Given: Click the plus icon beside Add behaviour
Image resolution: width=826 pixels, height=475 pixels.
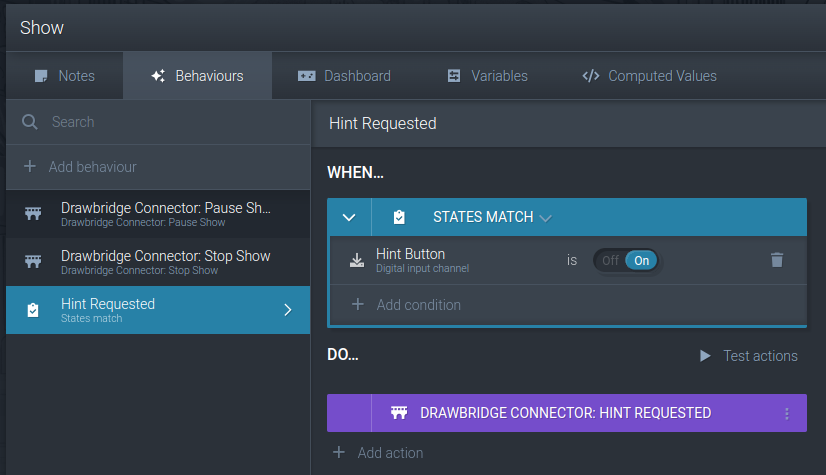Looking at the screenshot, I should (x=30, y=166).
